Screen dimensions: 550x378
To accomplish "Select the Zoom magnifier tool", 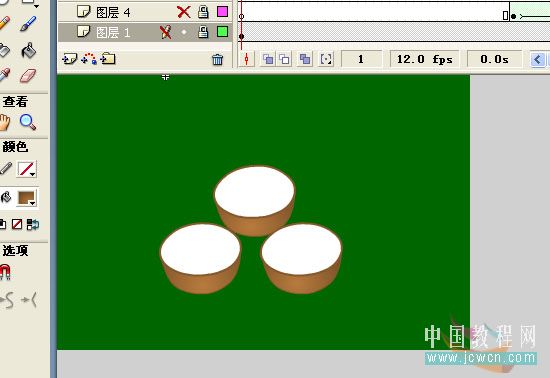I will point(28,122).
